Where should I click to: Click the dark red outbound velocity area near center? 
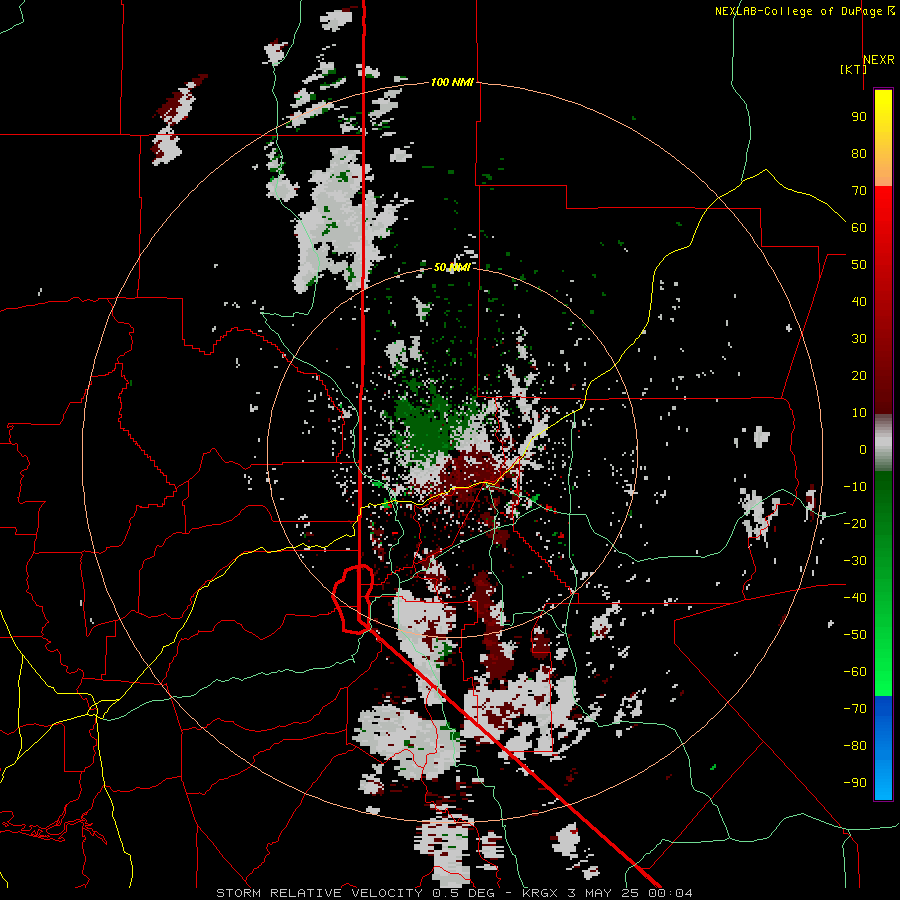click(x=472, y=470)
